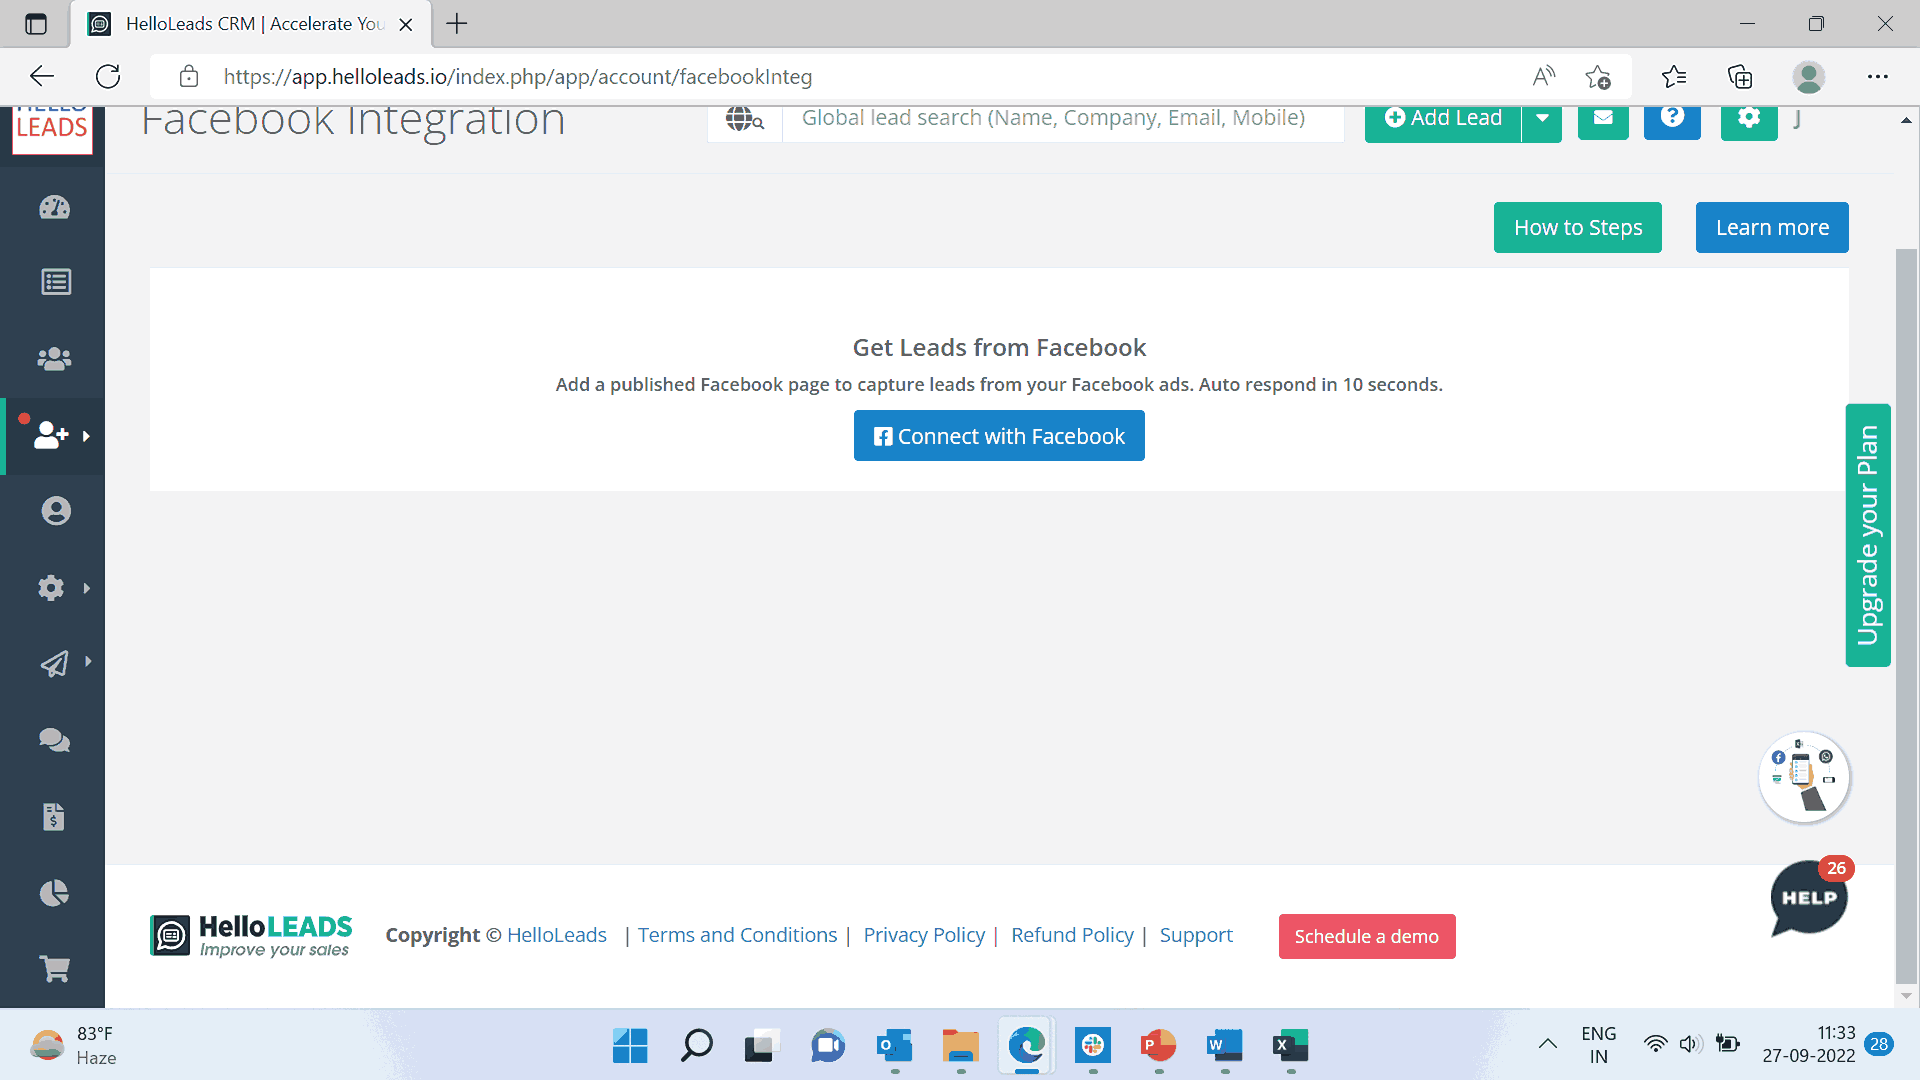Click the Schedule a demo button

tap(1367, 936)
